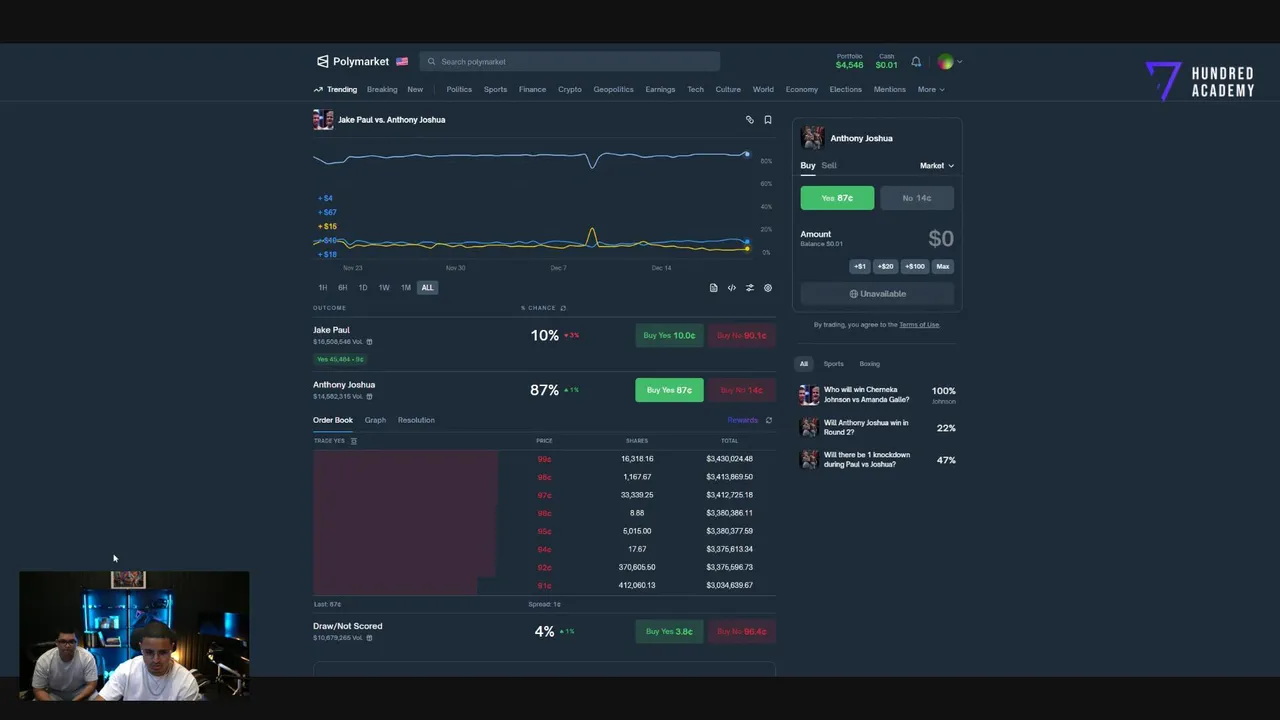Click the US flag icon beside Polymarket
The image size is (1280, 720).
(402, 61)
